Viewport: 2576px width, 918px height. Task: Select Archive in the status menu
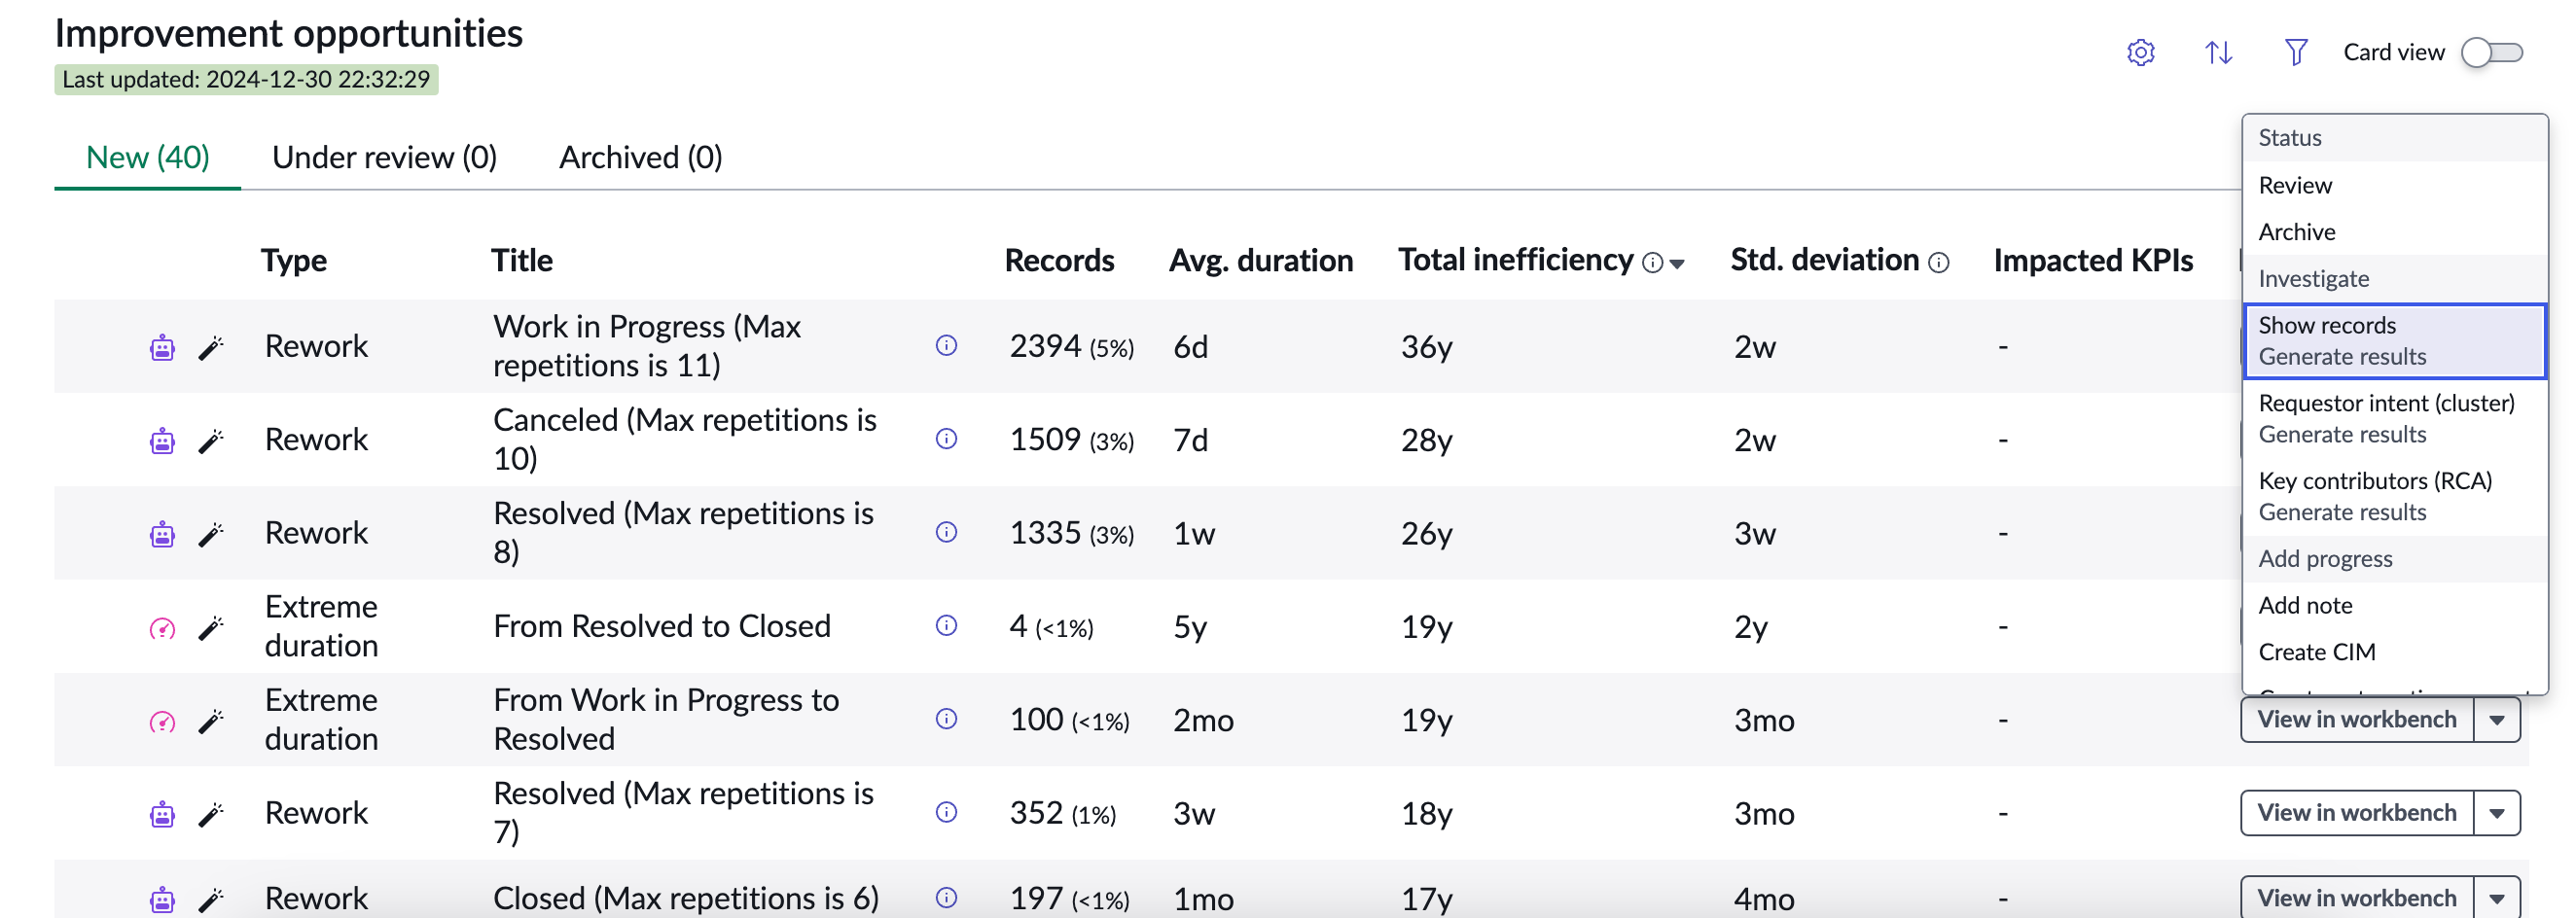click(2394, 231)
